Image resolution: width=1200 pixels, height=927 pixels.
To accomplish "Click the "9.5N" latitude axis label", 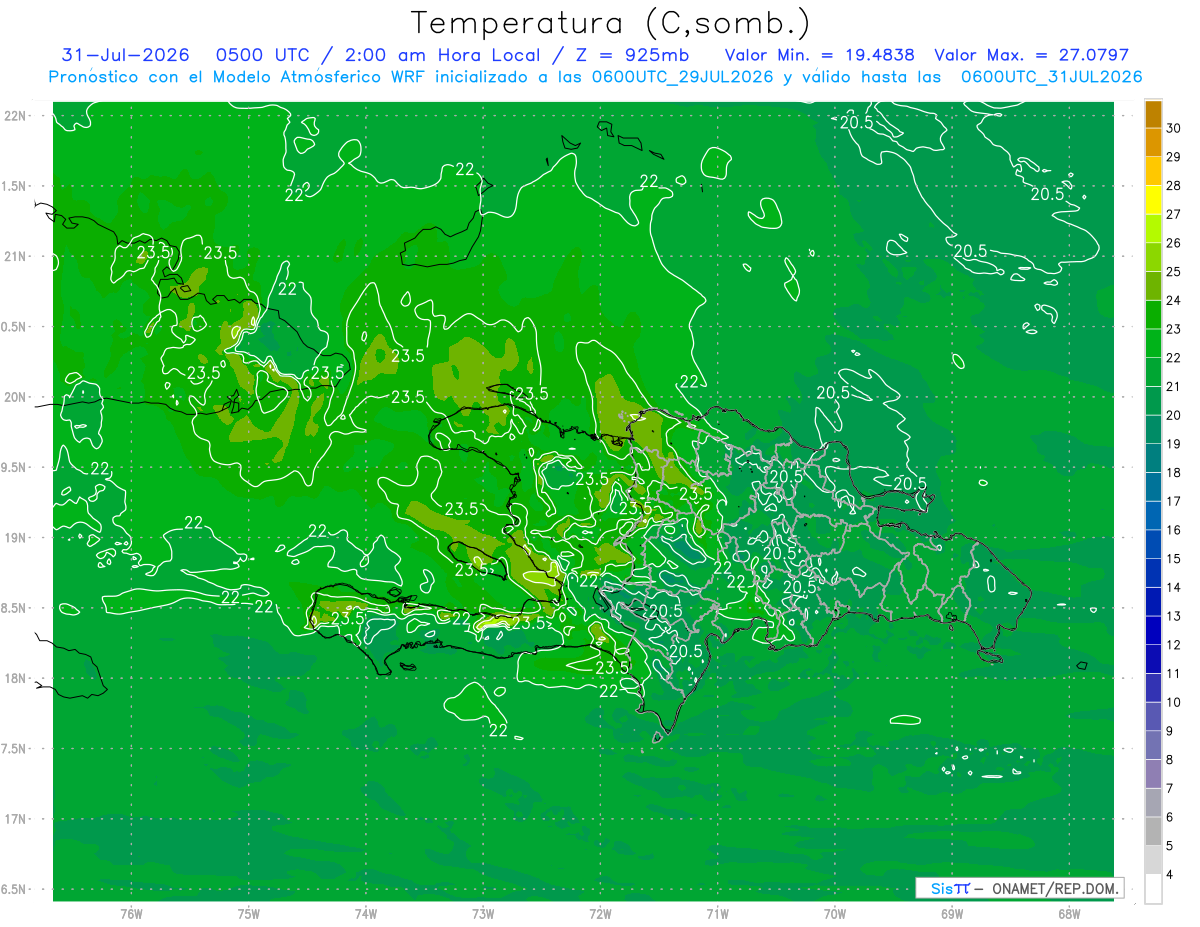I will 15,468.
